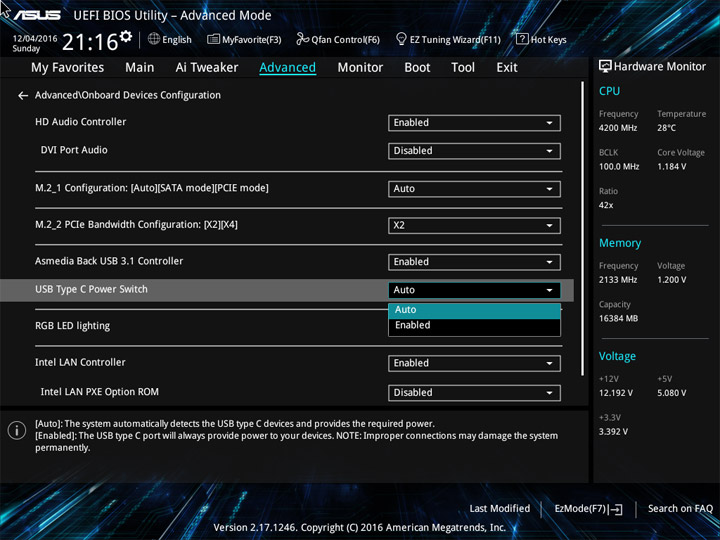Click the 12/04/2016 date text
720x540 pixels.
click(35, 39)
